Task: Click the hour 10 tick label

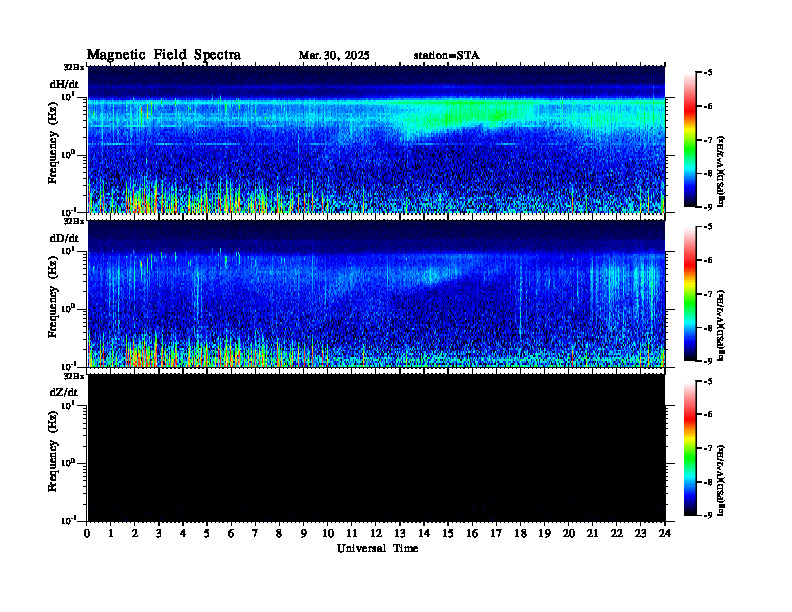Action: click(328, 534)
